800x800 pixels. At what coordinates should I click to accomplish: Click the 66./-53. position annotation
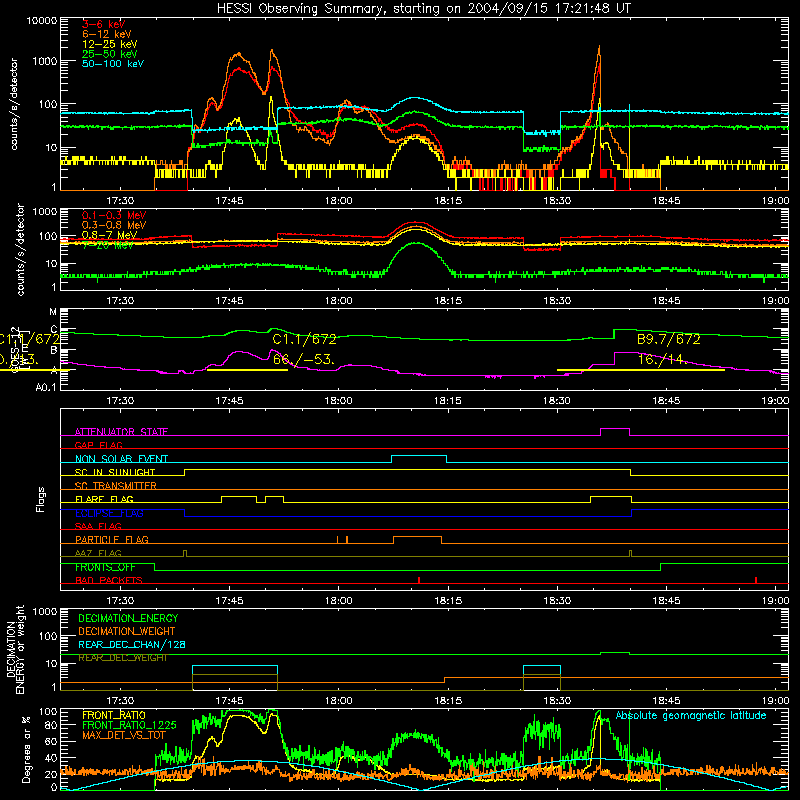click(x=304, y=360)
